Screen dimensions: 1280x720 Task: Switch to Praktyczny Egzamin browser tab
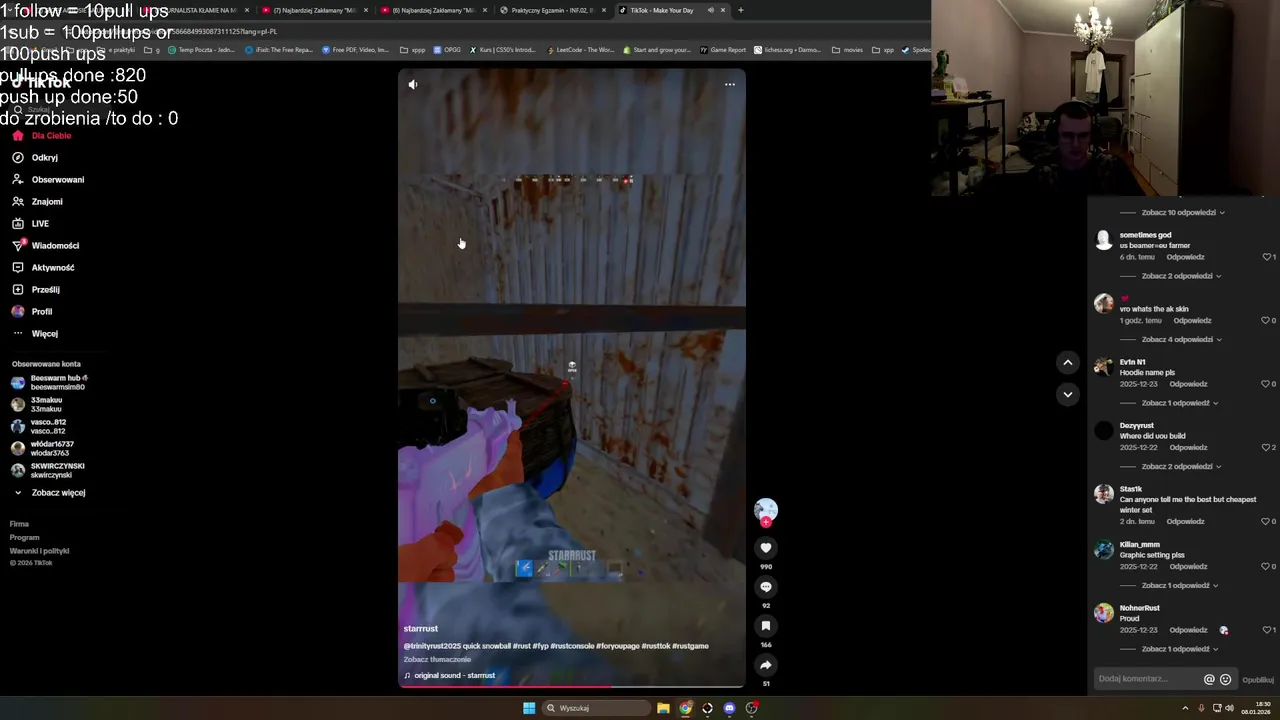(x=552, y=10)
